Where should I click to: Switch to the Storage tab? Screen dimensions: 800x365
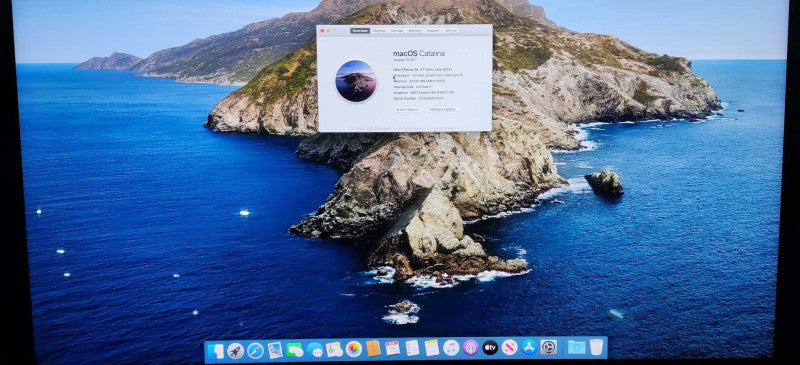pyautogui.click(x=397, y=31)
